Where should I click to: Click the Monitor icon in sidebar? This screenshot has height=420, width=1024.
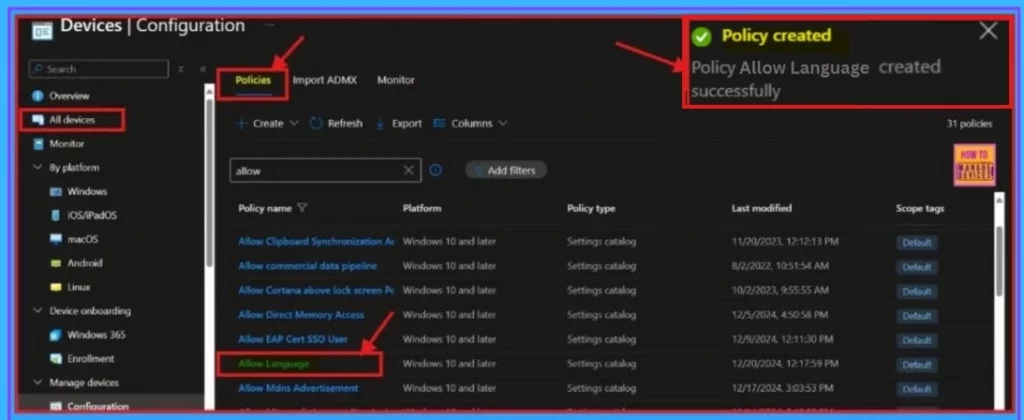point(38,144)
